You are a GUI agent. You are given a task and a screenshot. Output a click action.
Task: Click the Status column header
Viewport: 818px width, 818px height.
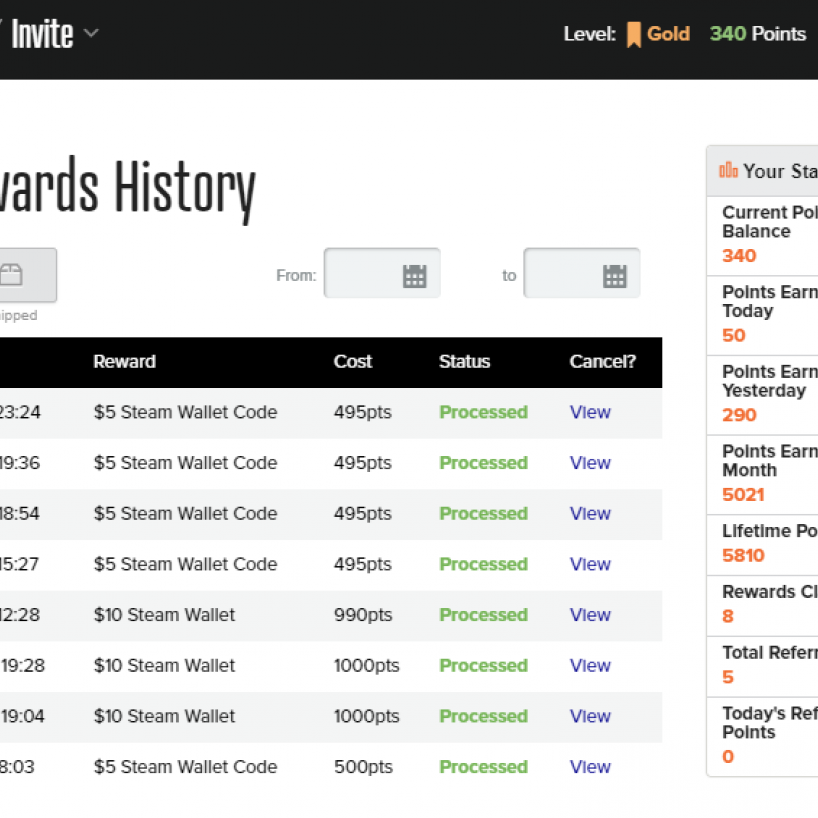(x=464, y=362)
